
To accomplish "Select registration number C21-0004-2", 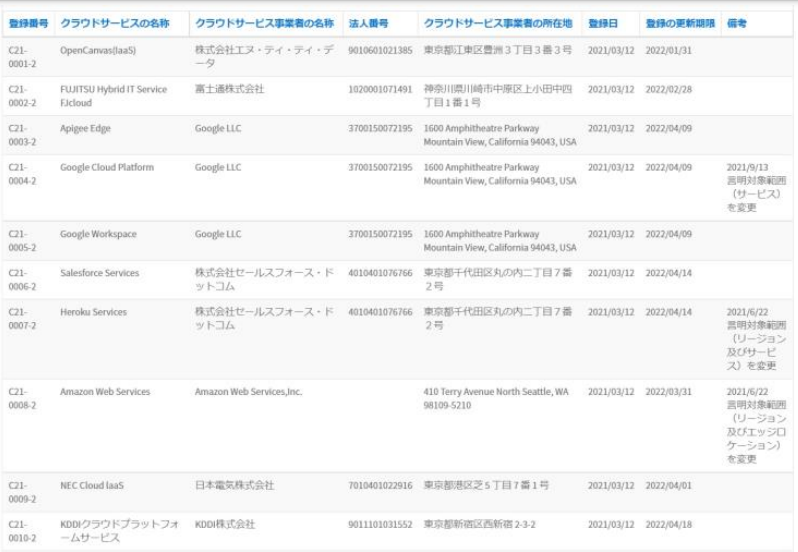I will pyautogui.click(x=22, y=174).
